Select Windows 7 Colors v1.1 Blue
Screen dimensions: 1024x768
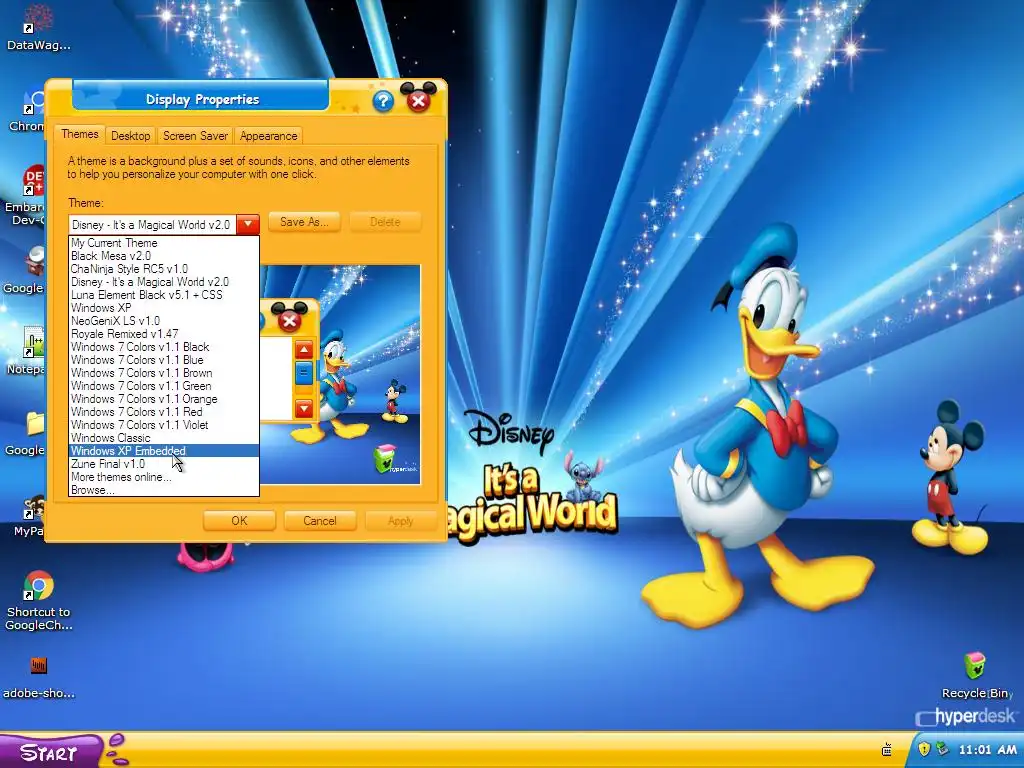(x=164, y=360)
